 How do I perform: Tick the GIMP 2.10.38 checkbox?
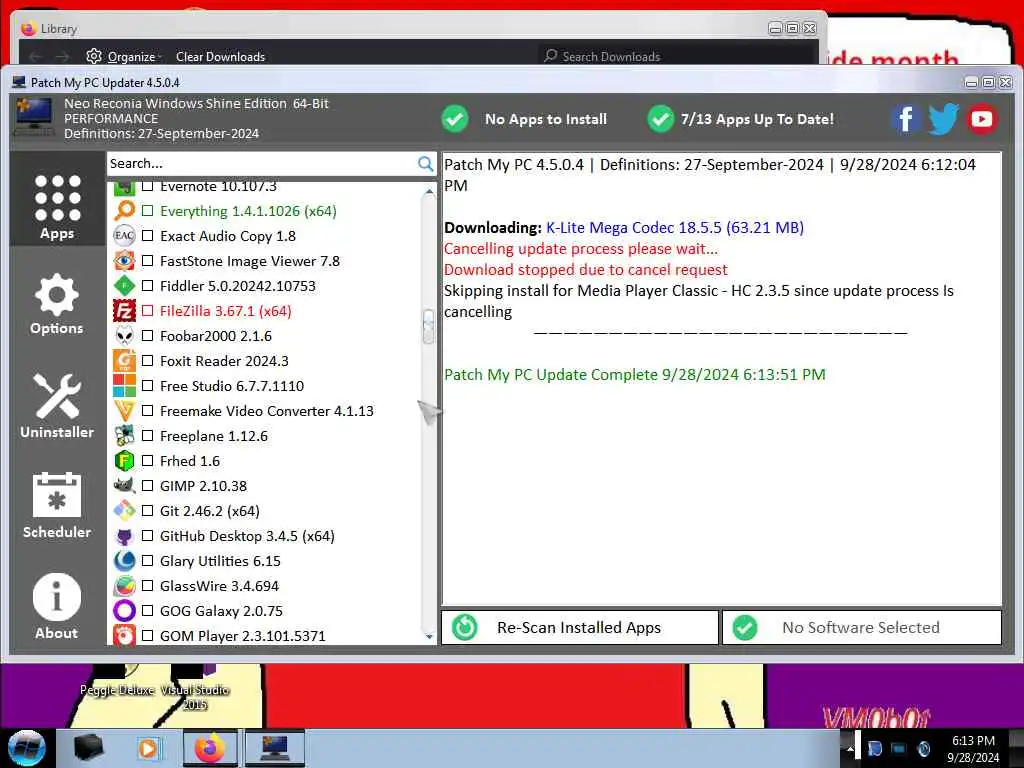(x=148, y=485)
